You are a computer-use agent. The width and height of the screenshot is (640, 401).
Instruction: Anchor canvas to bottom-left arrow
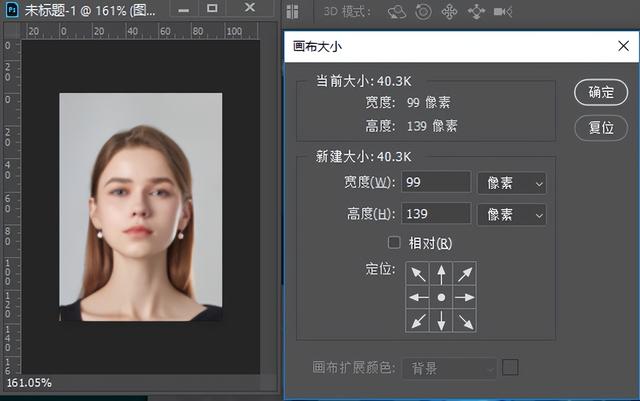(x=418, y=321)
